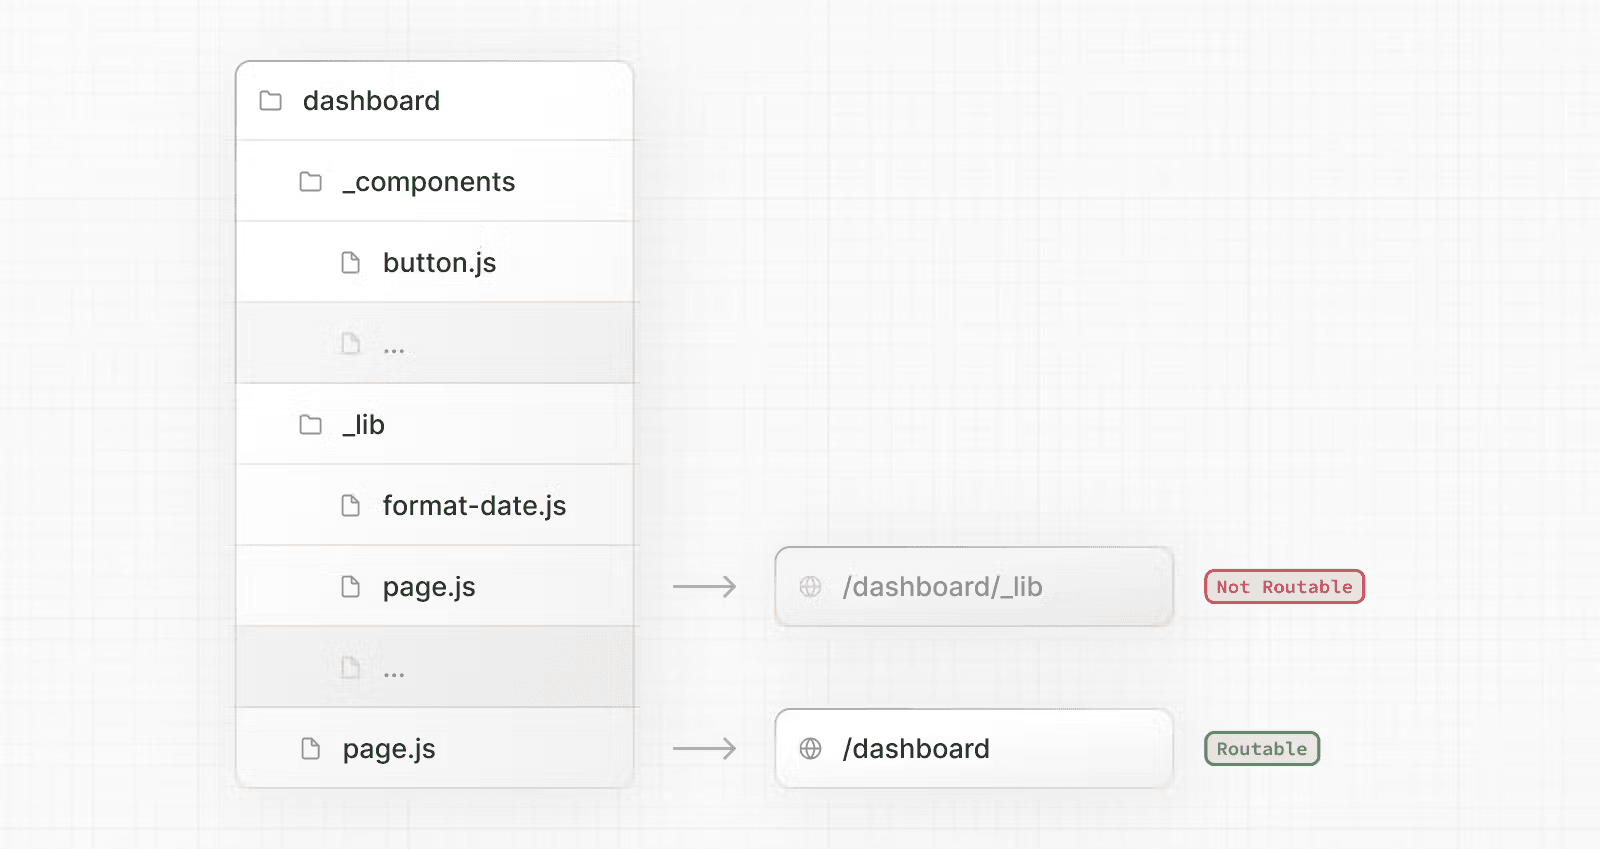This screenshot has height=849, width=1600.
Task: Click the green Routable badge
Action: (x=1262, y=749)
